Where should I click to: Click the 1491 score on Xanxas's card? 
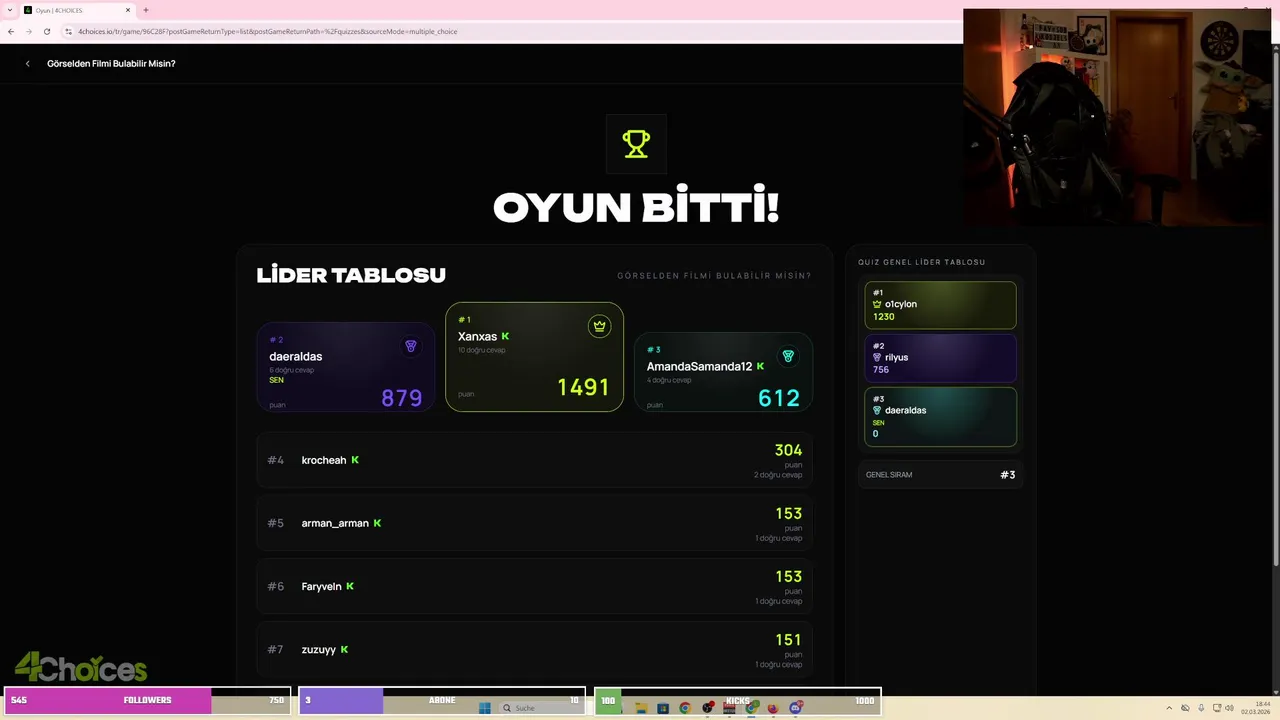click(583, 388)
